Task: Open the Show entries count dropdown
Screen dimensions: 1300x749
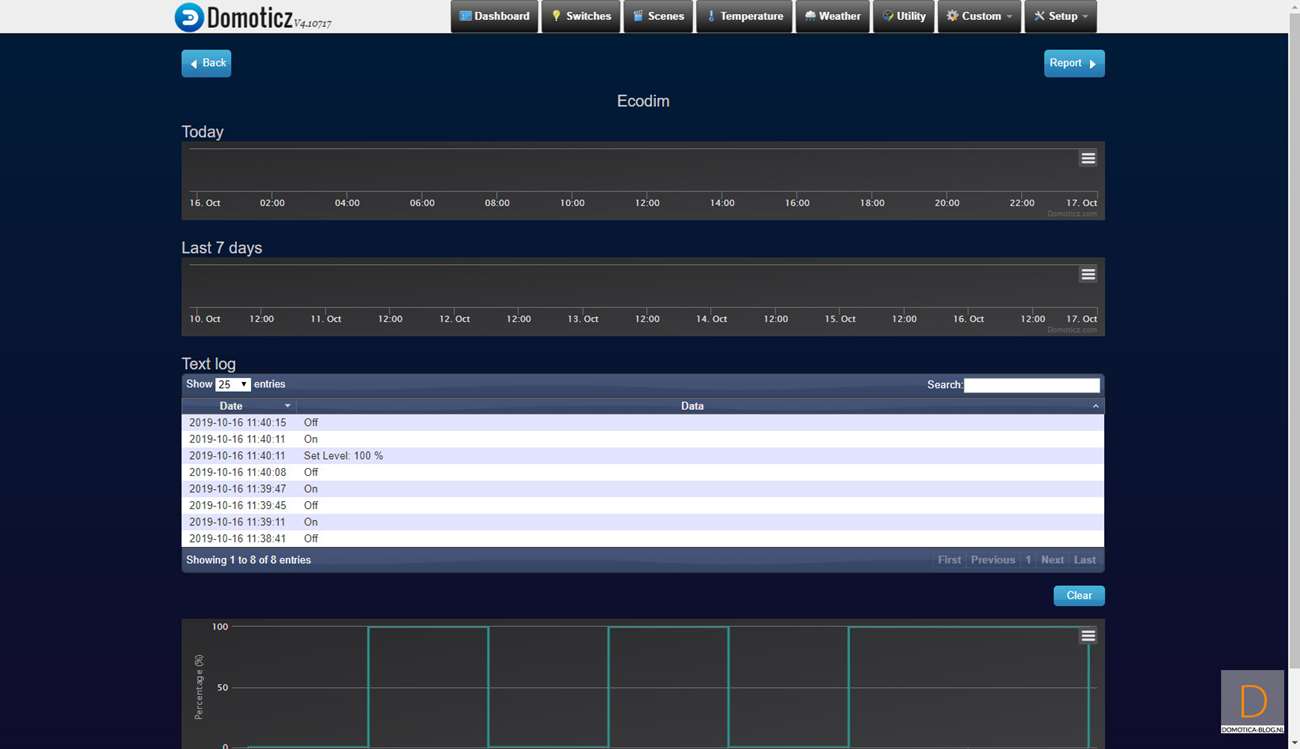Action: [x=233, y=384]
